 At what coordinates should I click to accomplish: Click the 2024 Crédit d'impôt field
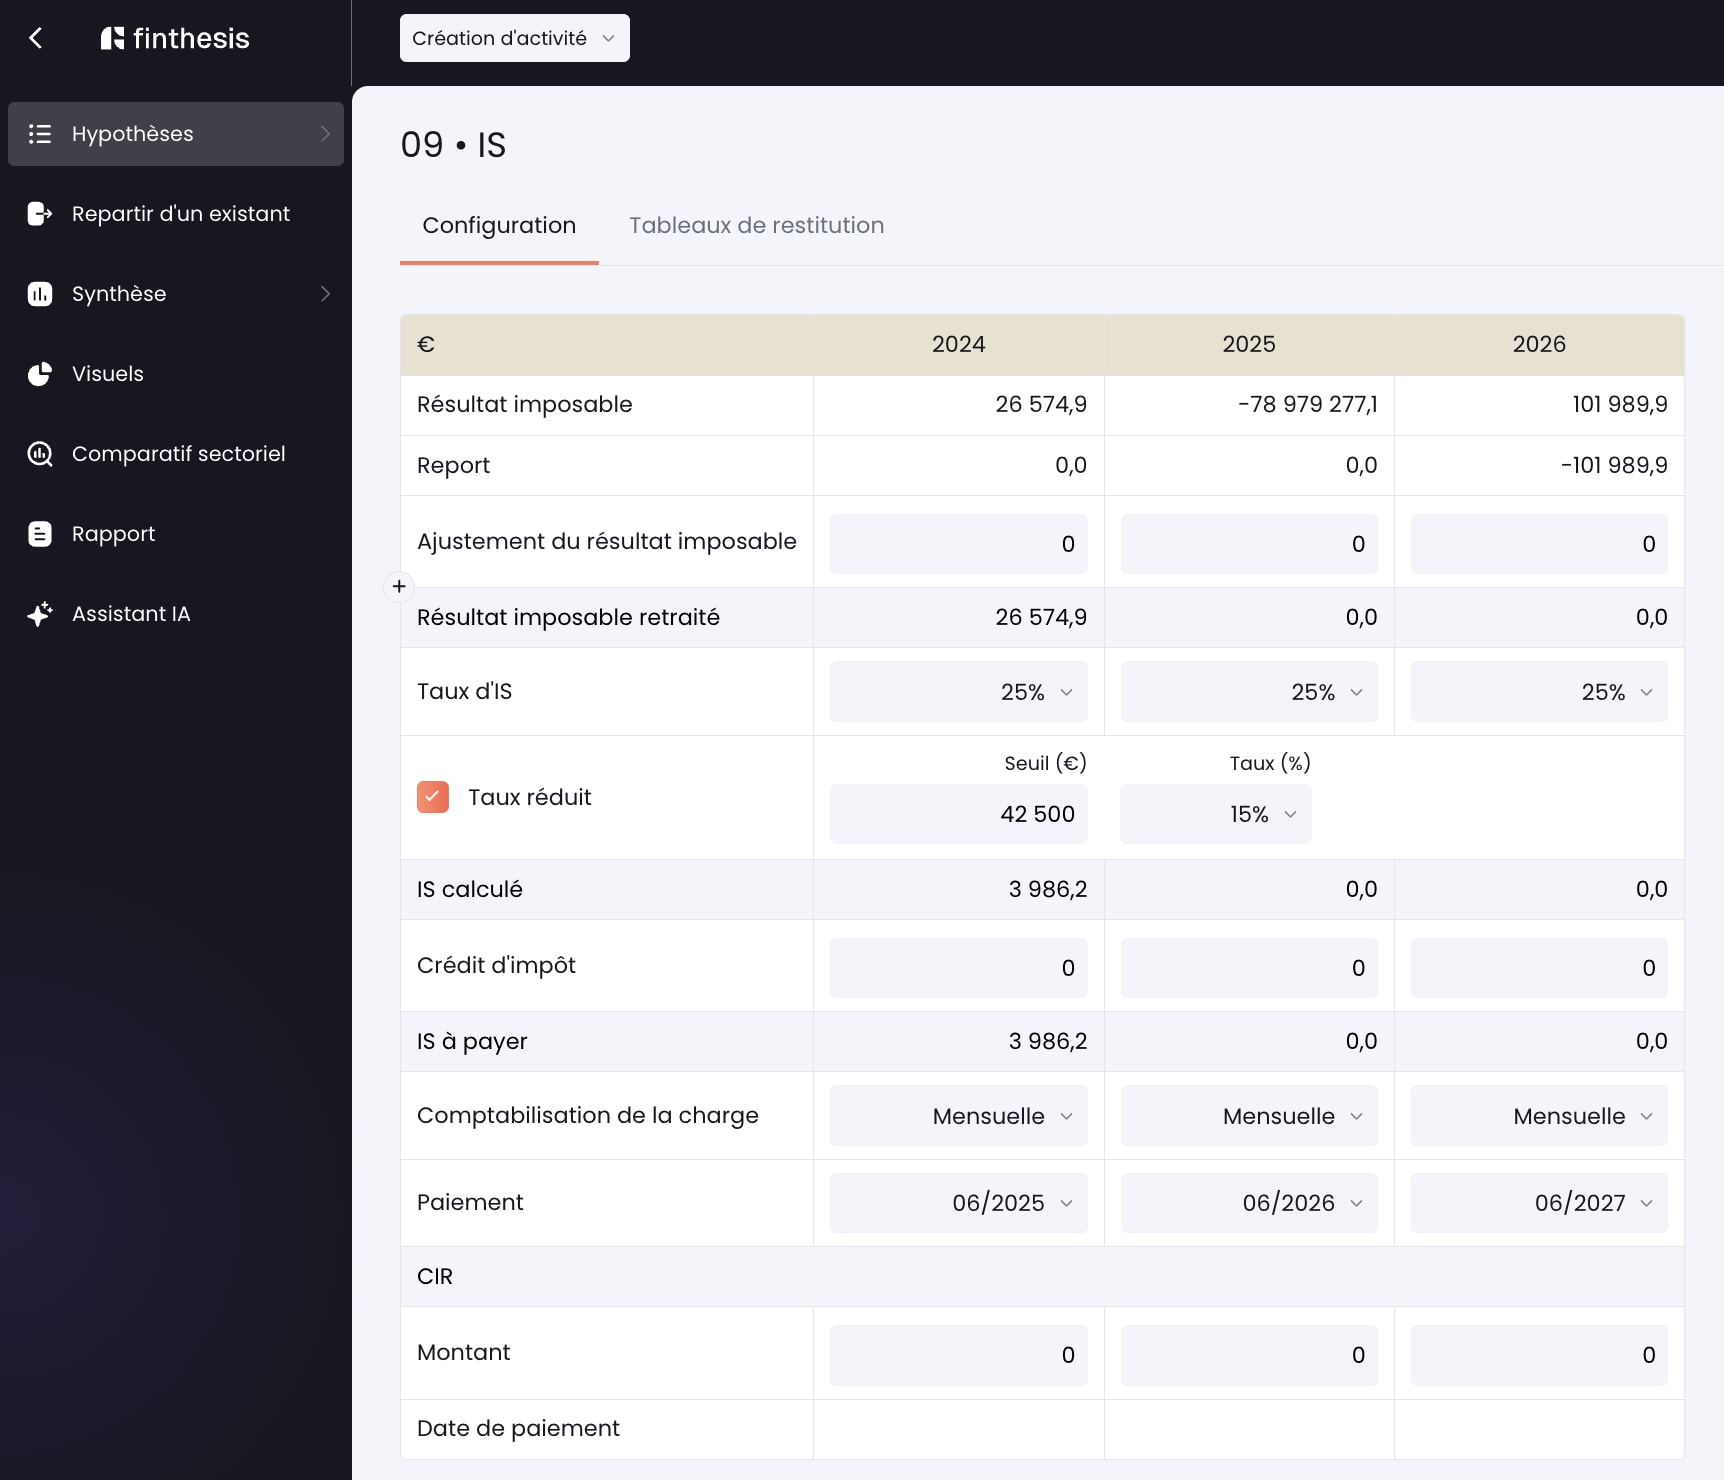click(959, 968)
